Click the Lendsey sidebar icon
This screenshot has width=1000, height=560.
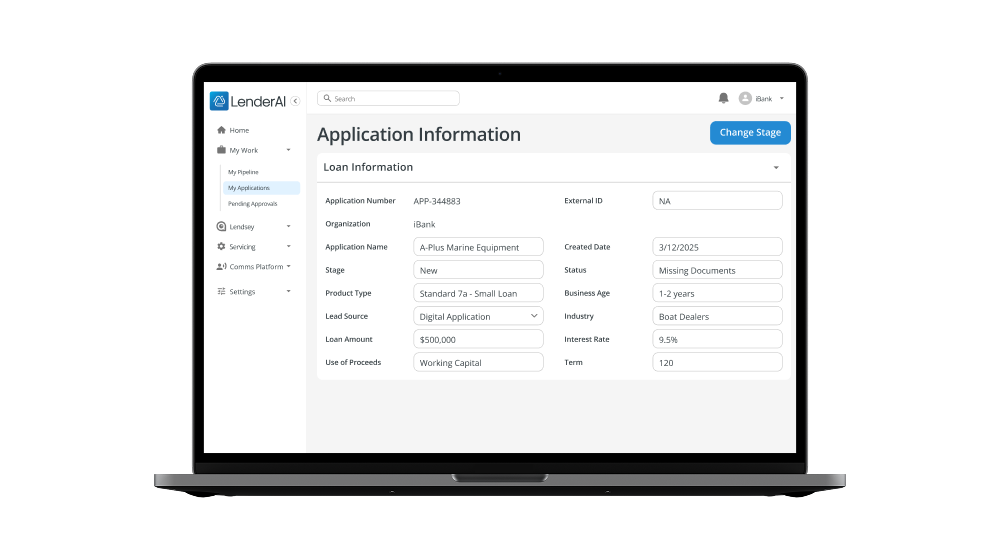tap(221, 227)
